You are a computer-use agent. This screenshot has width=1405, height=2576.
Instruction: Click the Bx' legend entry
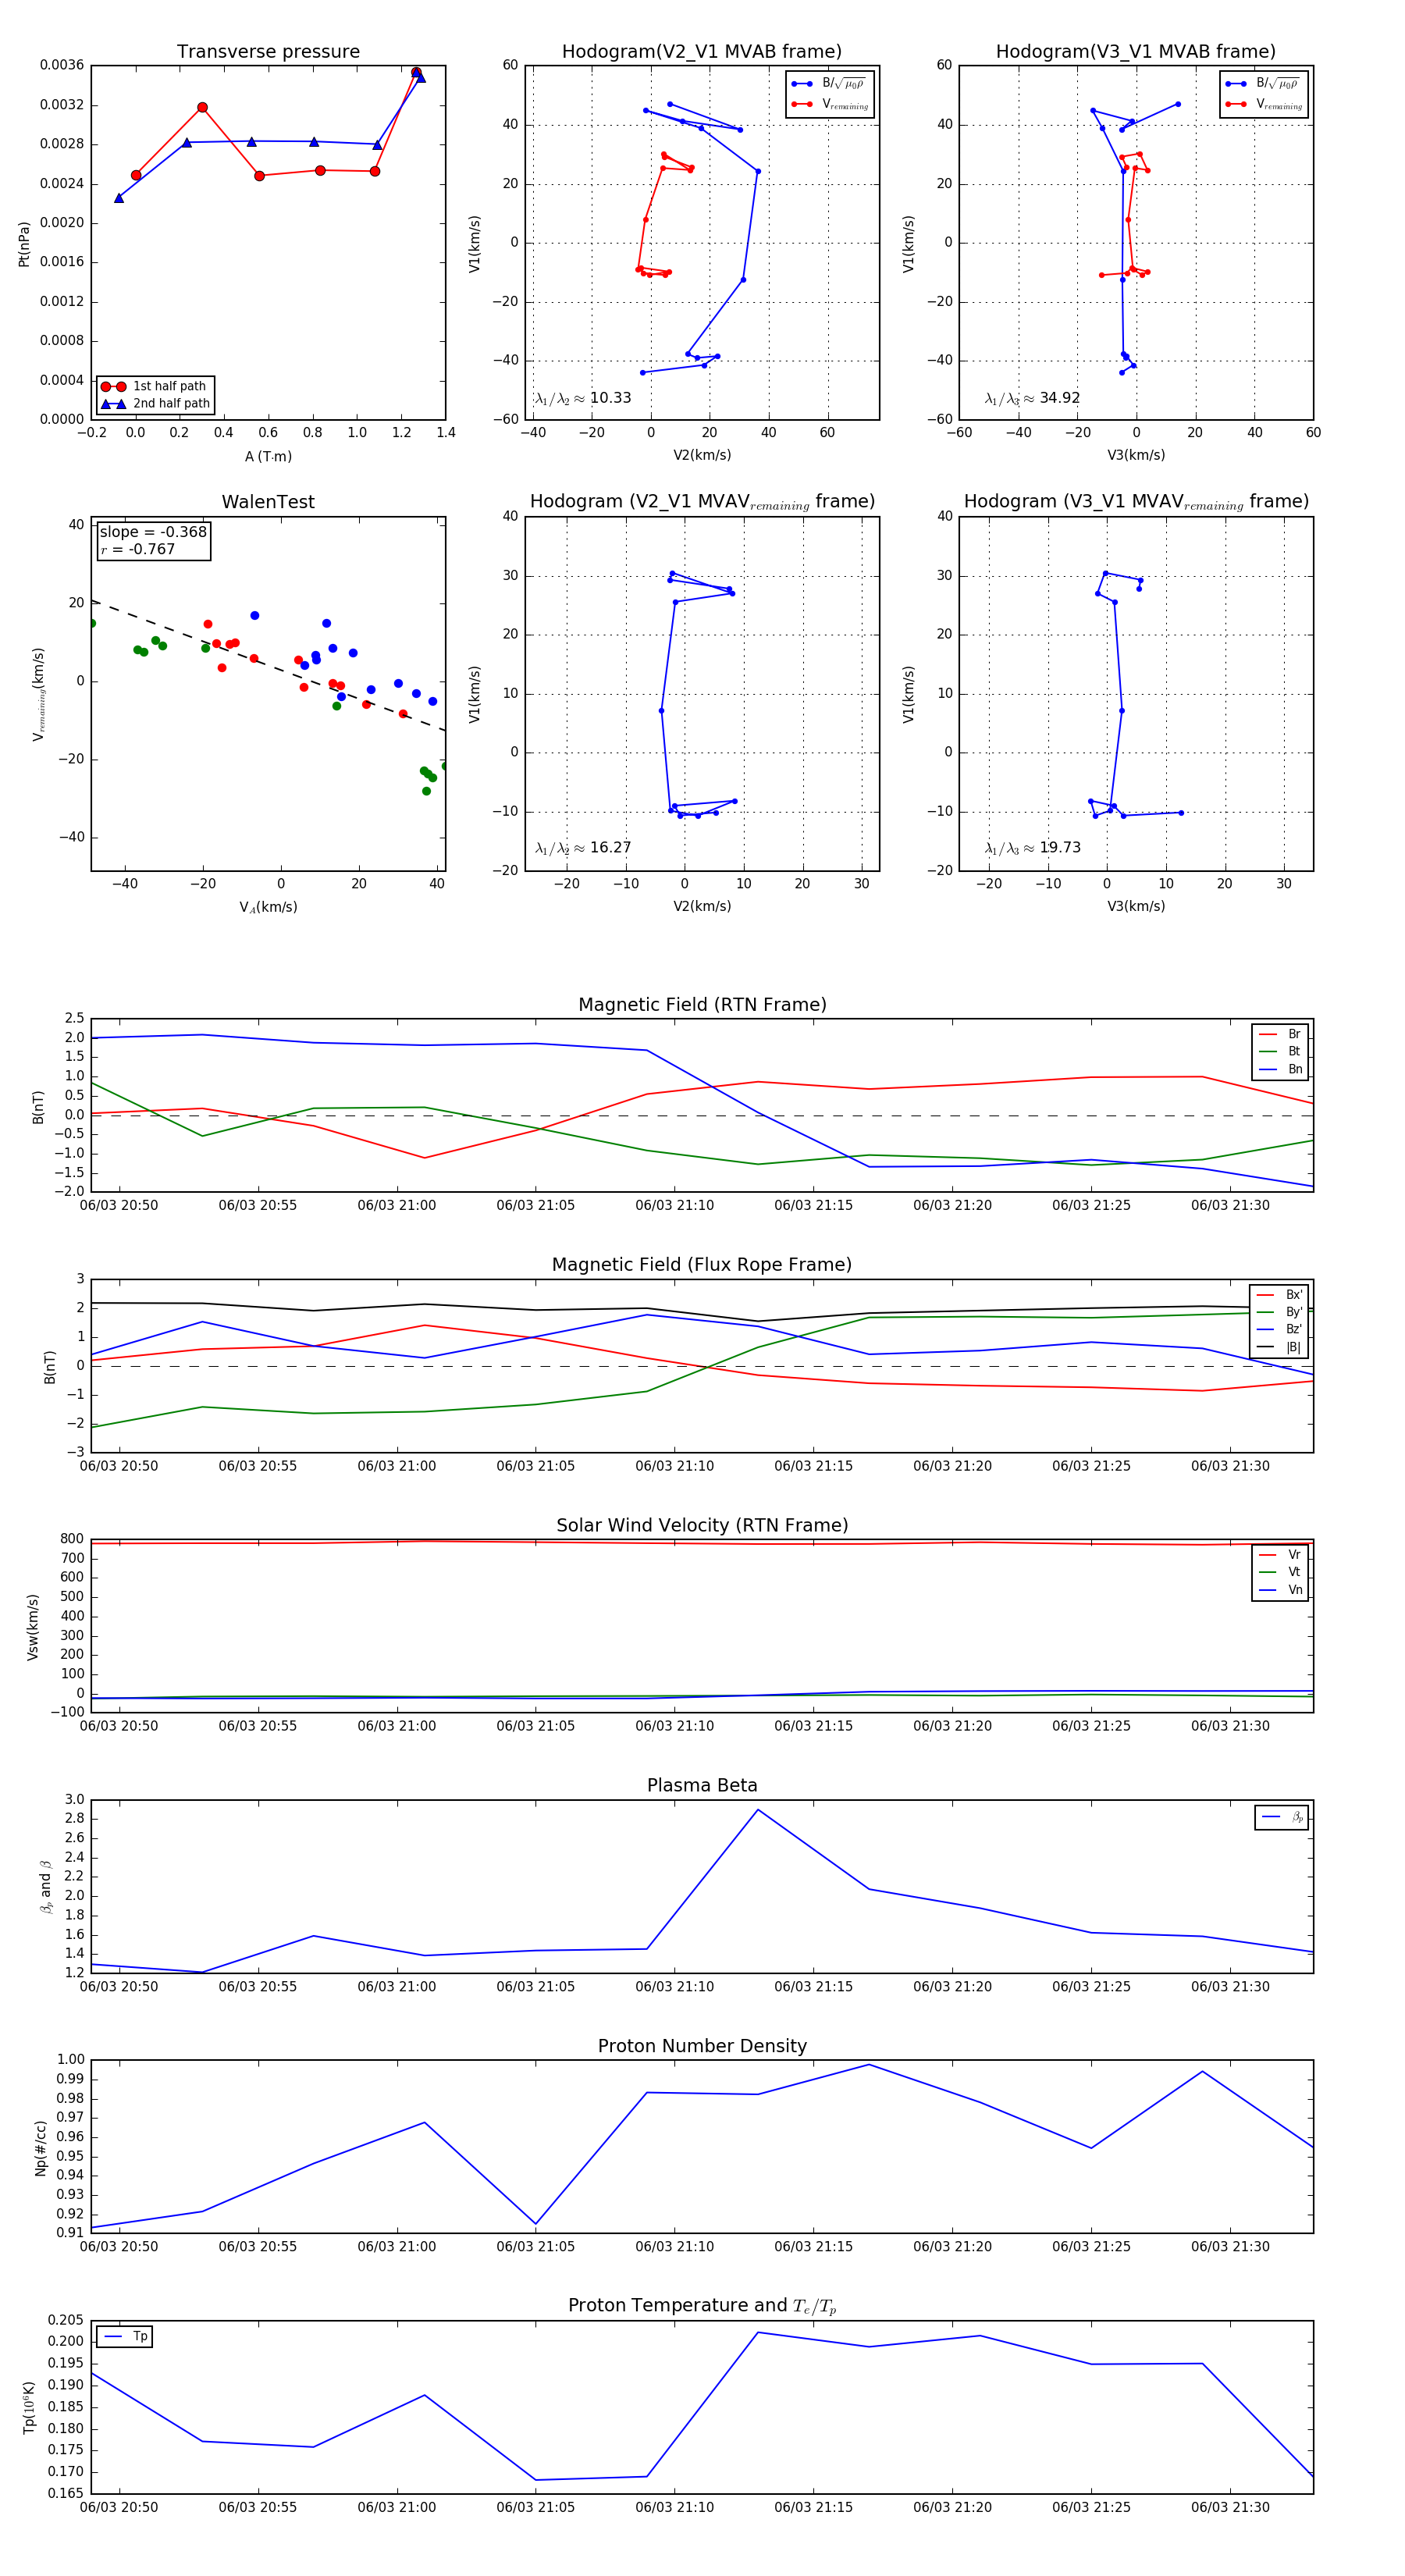click(x=1279, y=1294)
